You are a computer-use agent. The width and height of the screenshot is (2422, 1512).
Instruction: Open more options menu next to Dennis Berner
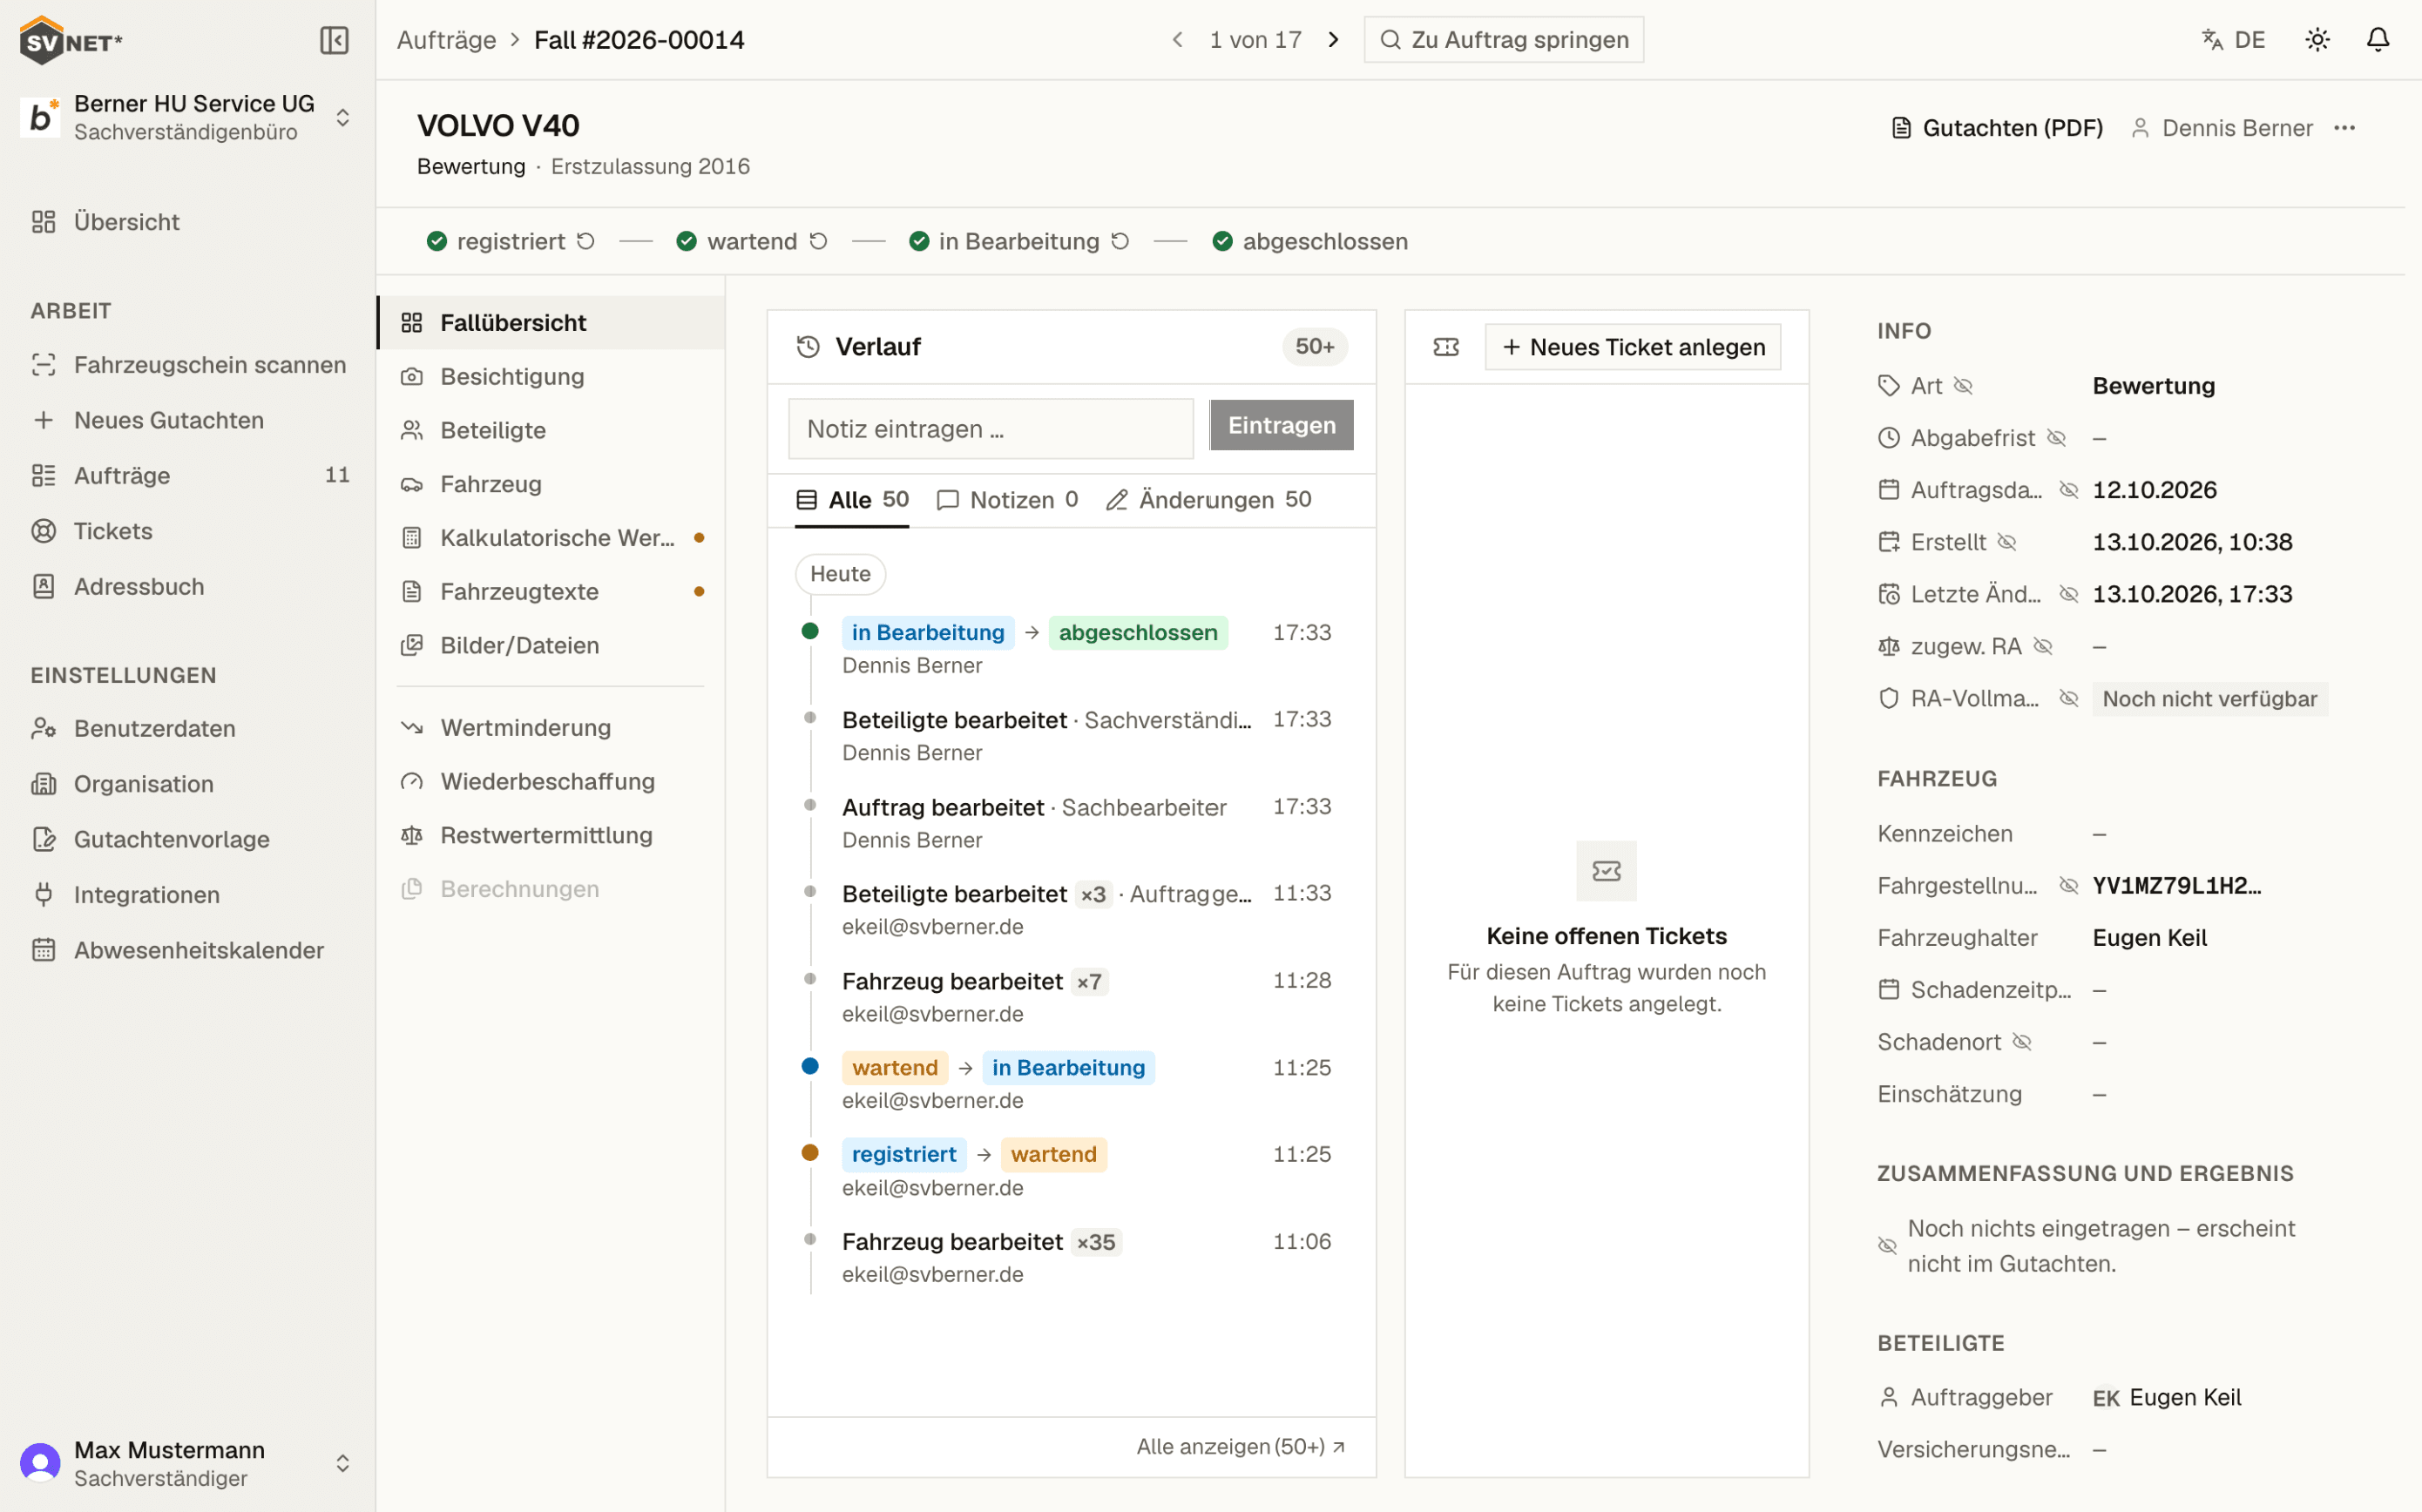point(2344,128)
